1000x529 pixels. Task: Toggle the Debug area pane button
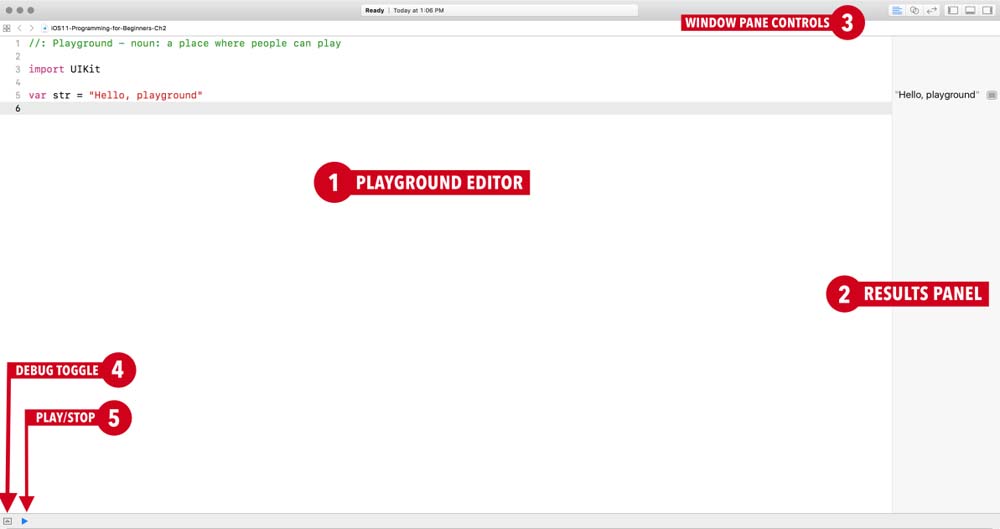click(970, 10)
